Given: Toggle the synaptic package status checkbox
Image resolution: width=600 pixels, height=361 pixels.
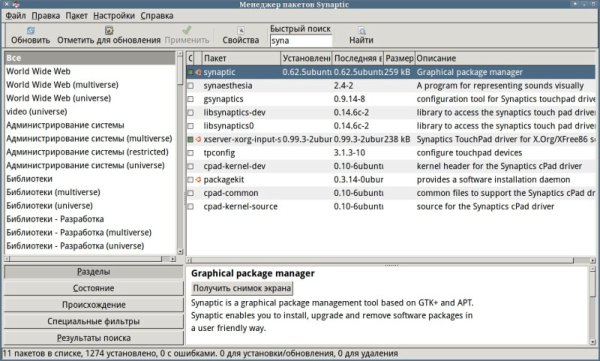Looking at the screenshot, I should coord(191,72).
